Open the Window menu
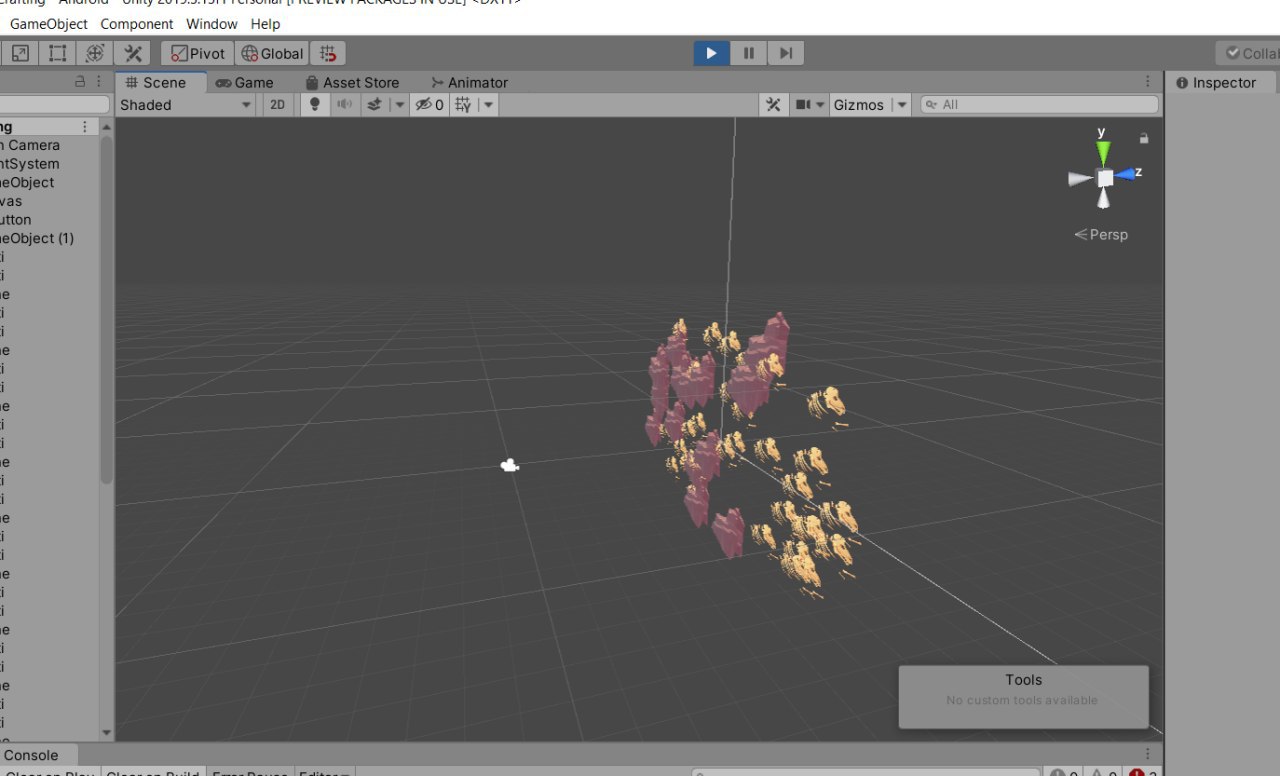Viewport: 1280px width, 776px height. [x=211, y=23]
